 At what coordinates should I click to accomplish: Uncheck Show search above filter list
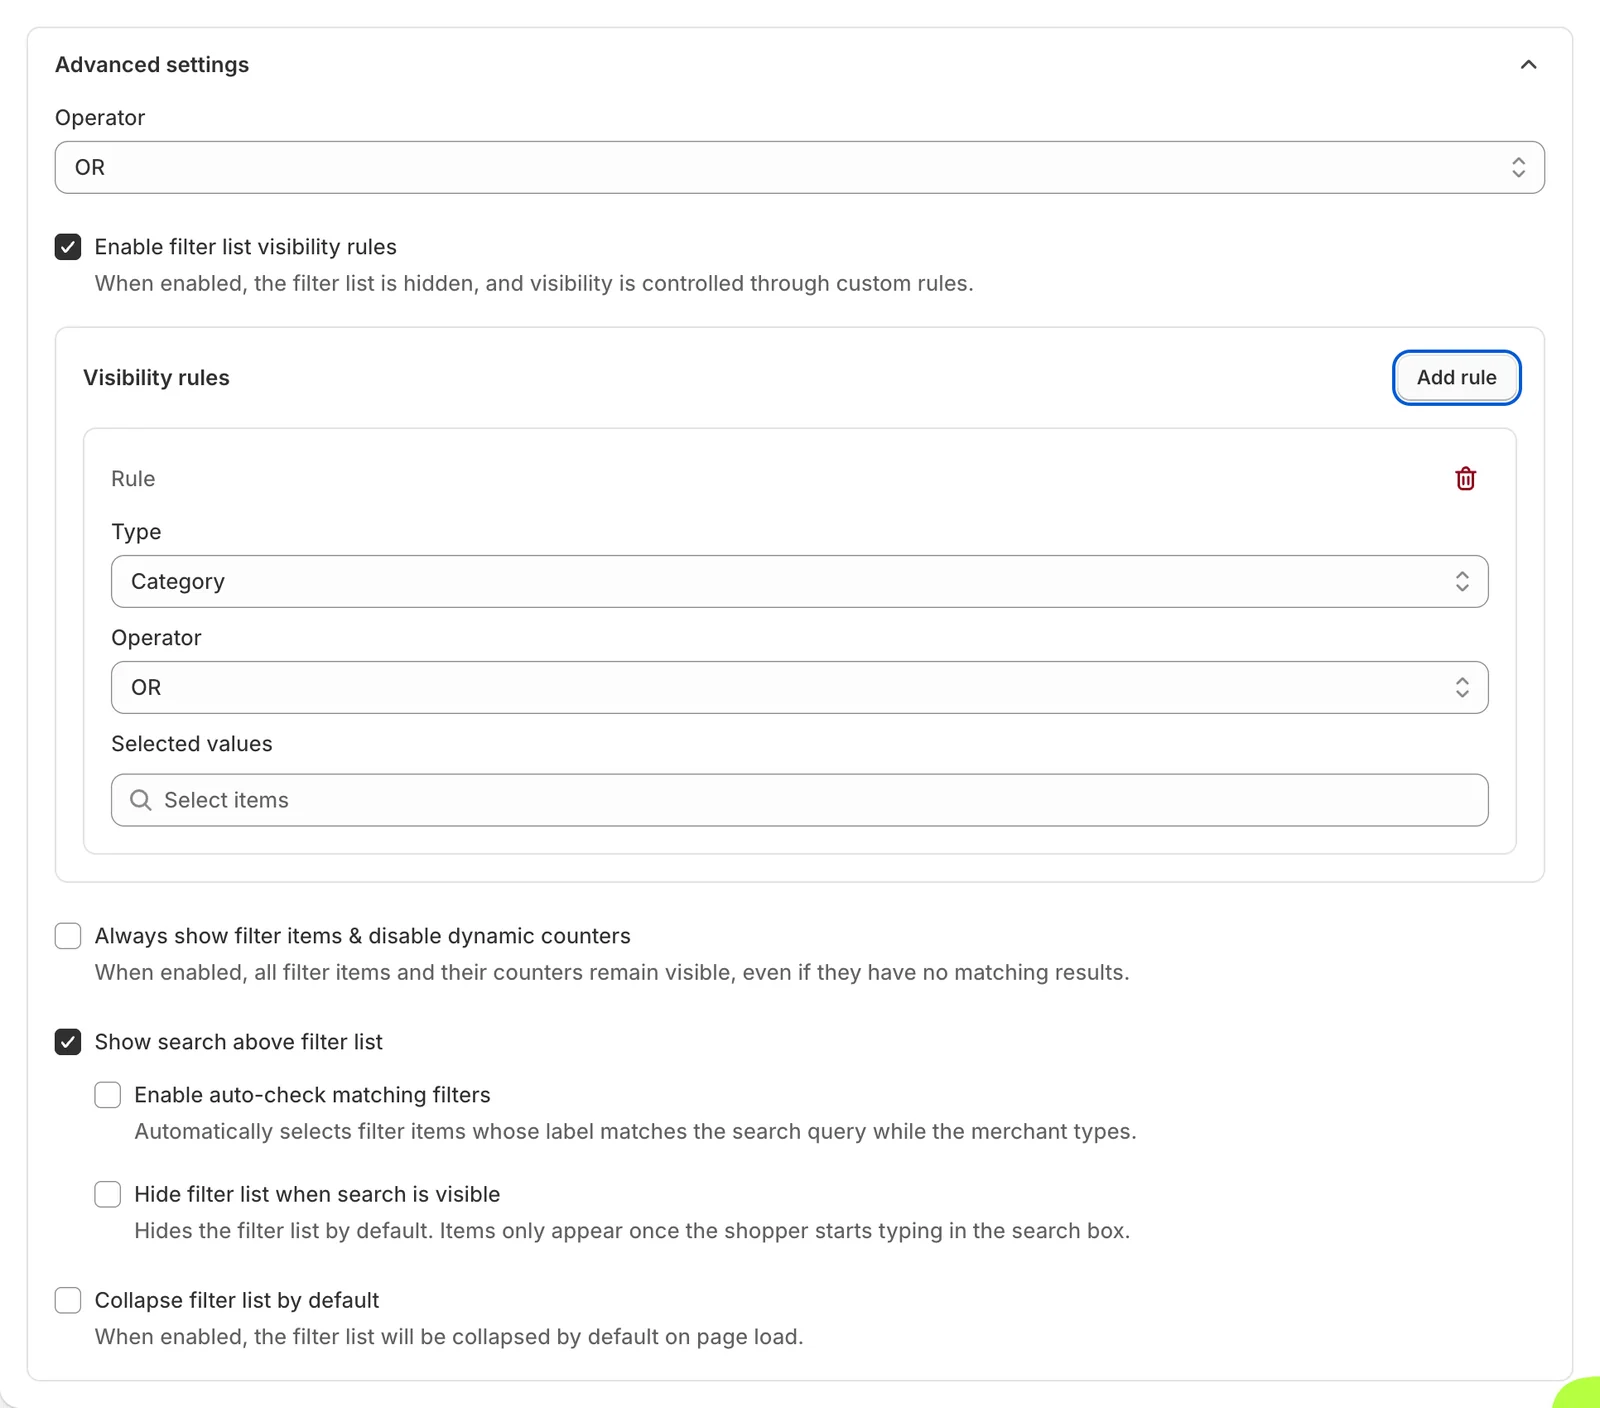[x=68, y=1042]
